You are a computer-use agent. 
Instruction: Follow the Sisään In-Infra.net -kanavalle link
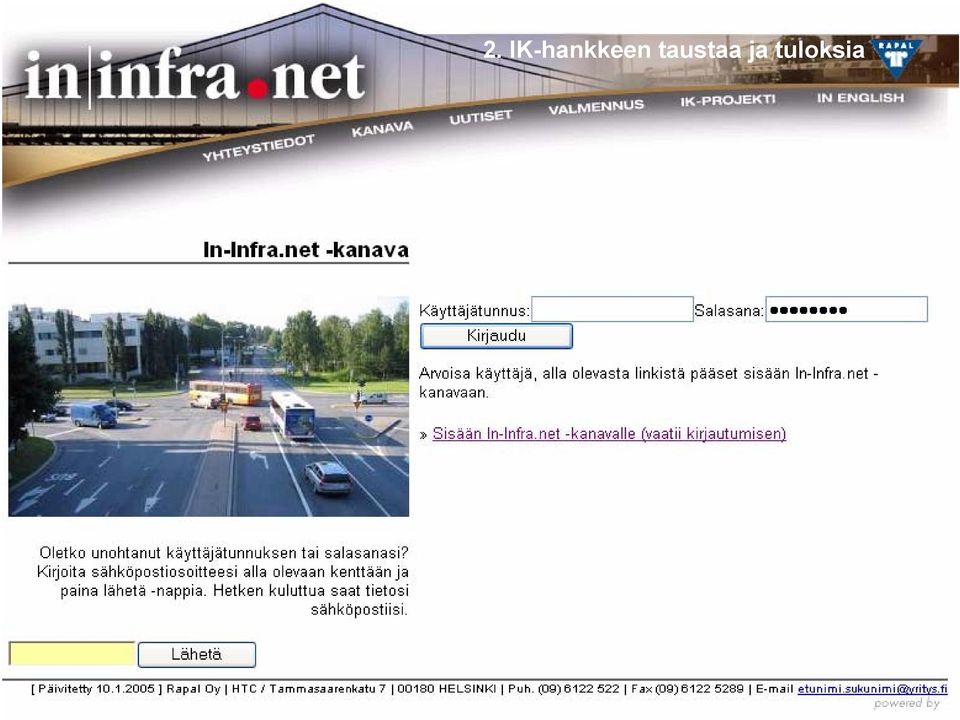609,433
